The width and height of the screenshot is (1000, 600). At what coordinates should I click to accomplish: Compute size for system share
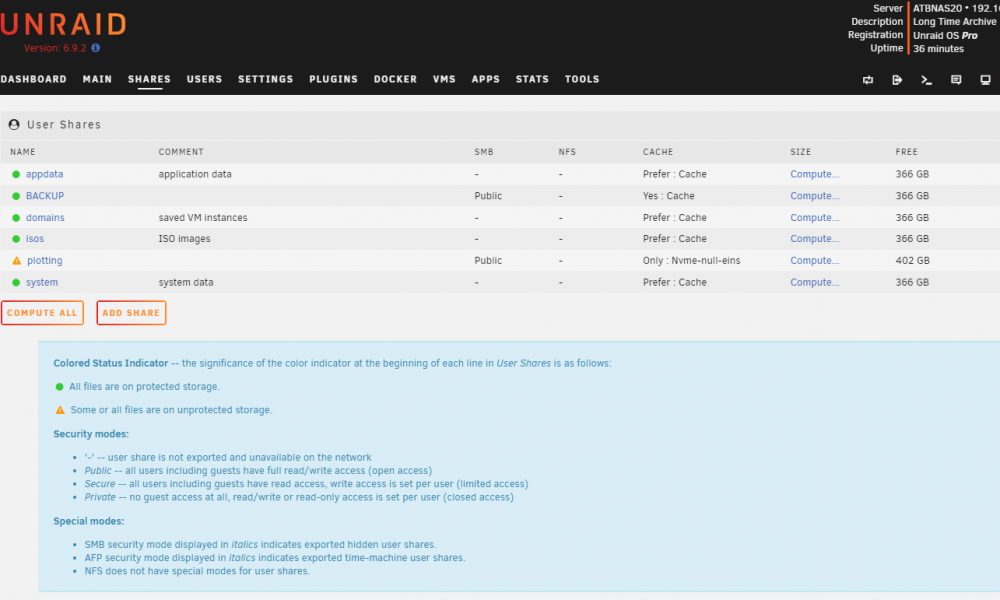[x=814, y=282]
